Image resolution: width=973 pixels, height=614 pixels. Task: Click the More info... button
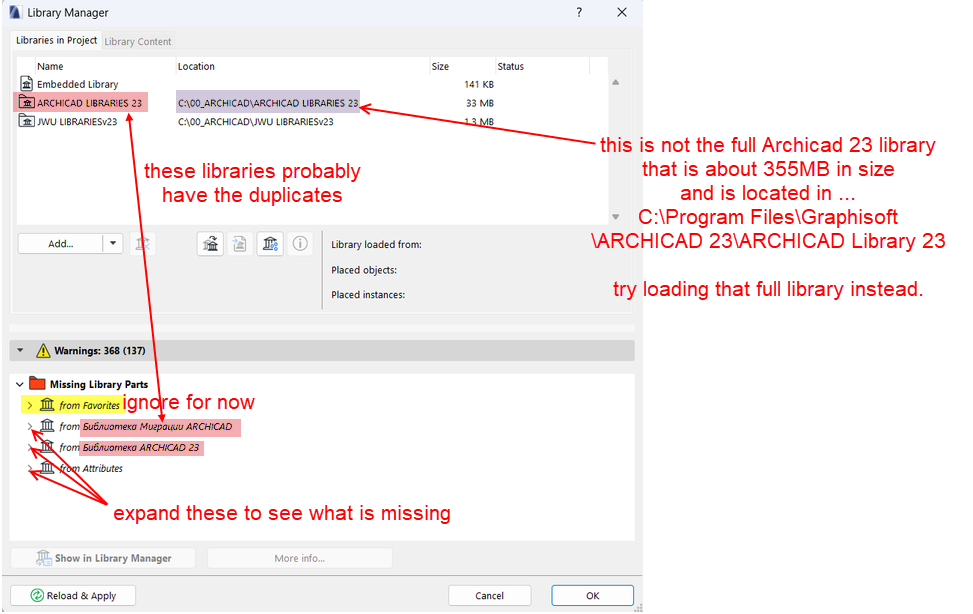click(300, 558)
